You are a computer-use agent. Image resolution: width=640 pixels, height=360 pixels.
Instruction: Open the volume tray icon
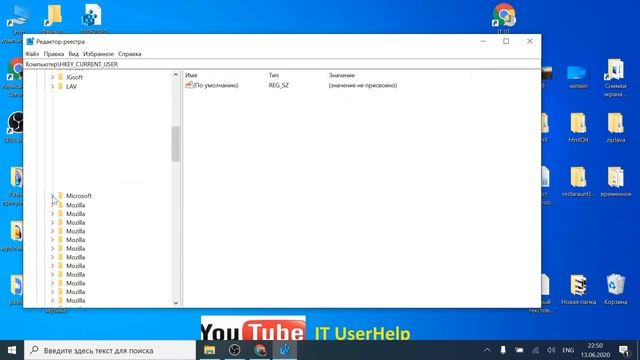pyautogui.click(x=551, y=350)
